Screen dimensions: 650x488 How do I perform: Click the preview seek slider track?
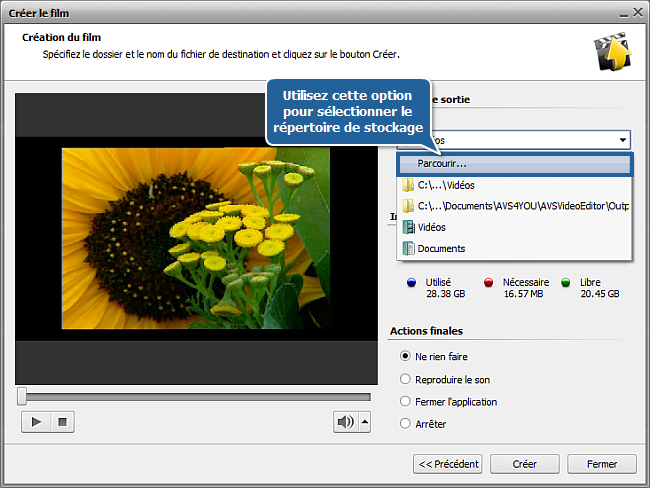[x=197, y=397]
